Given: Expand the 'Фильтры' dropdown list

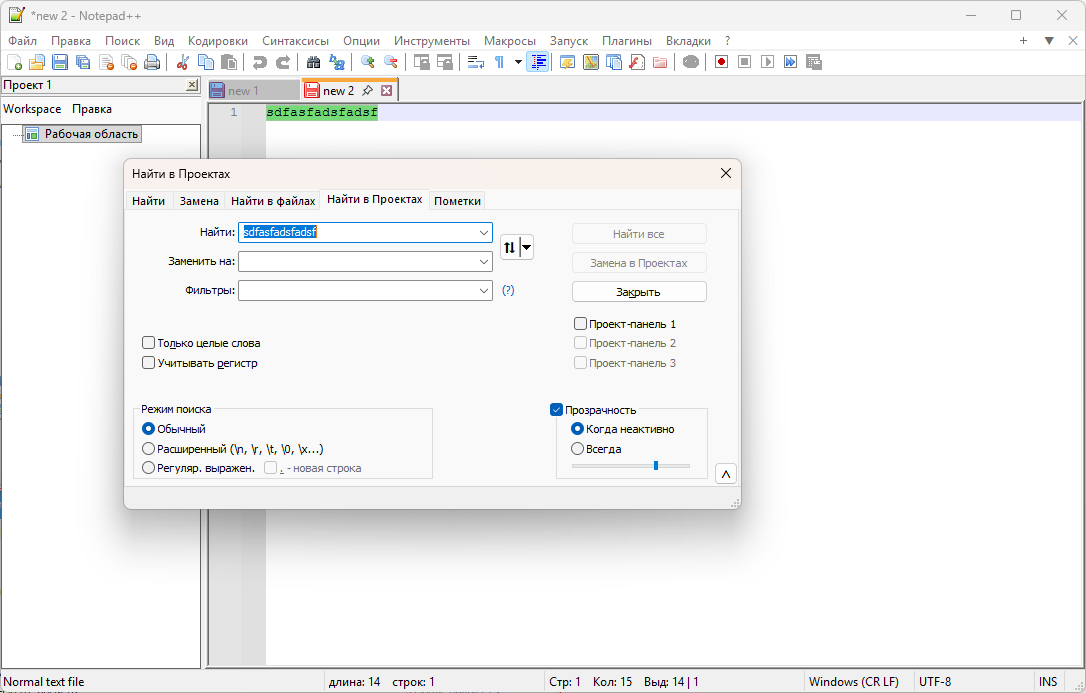Looking at the screenshot, I should [x=484, y=291].
